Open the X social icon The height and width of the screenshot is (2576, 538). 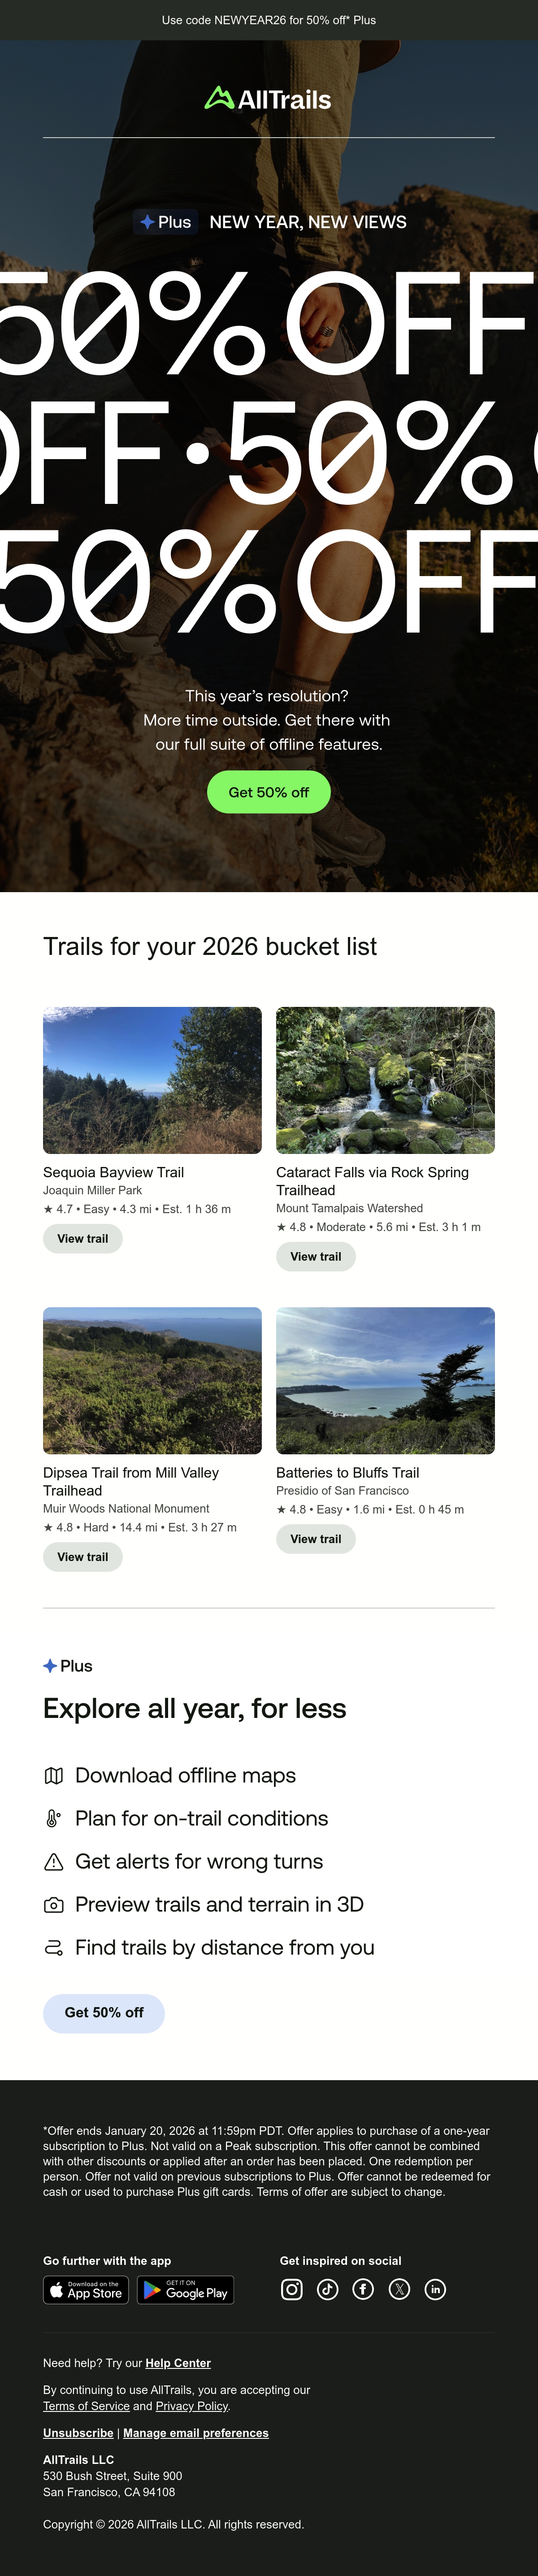[x=399, y=2289]
